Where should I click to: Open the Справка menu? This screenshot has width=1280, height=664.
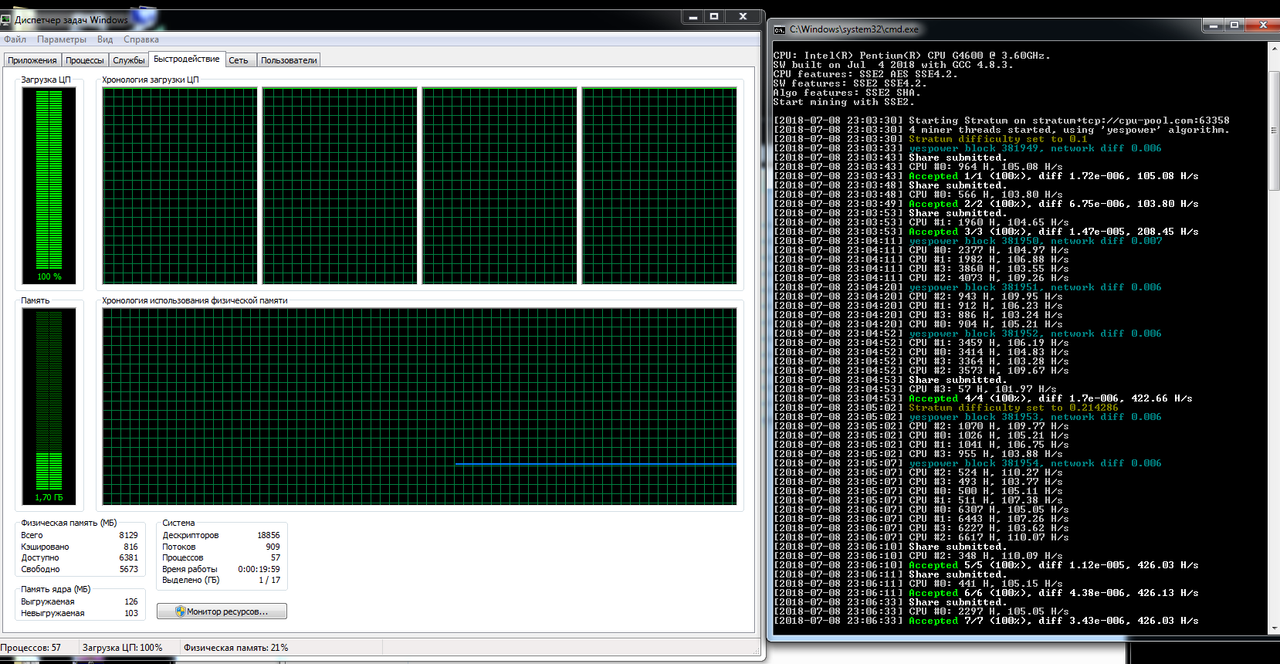point(141,39)
